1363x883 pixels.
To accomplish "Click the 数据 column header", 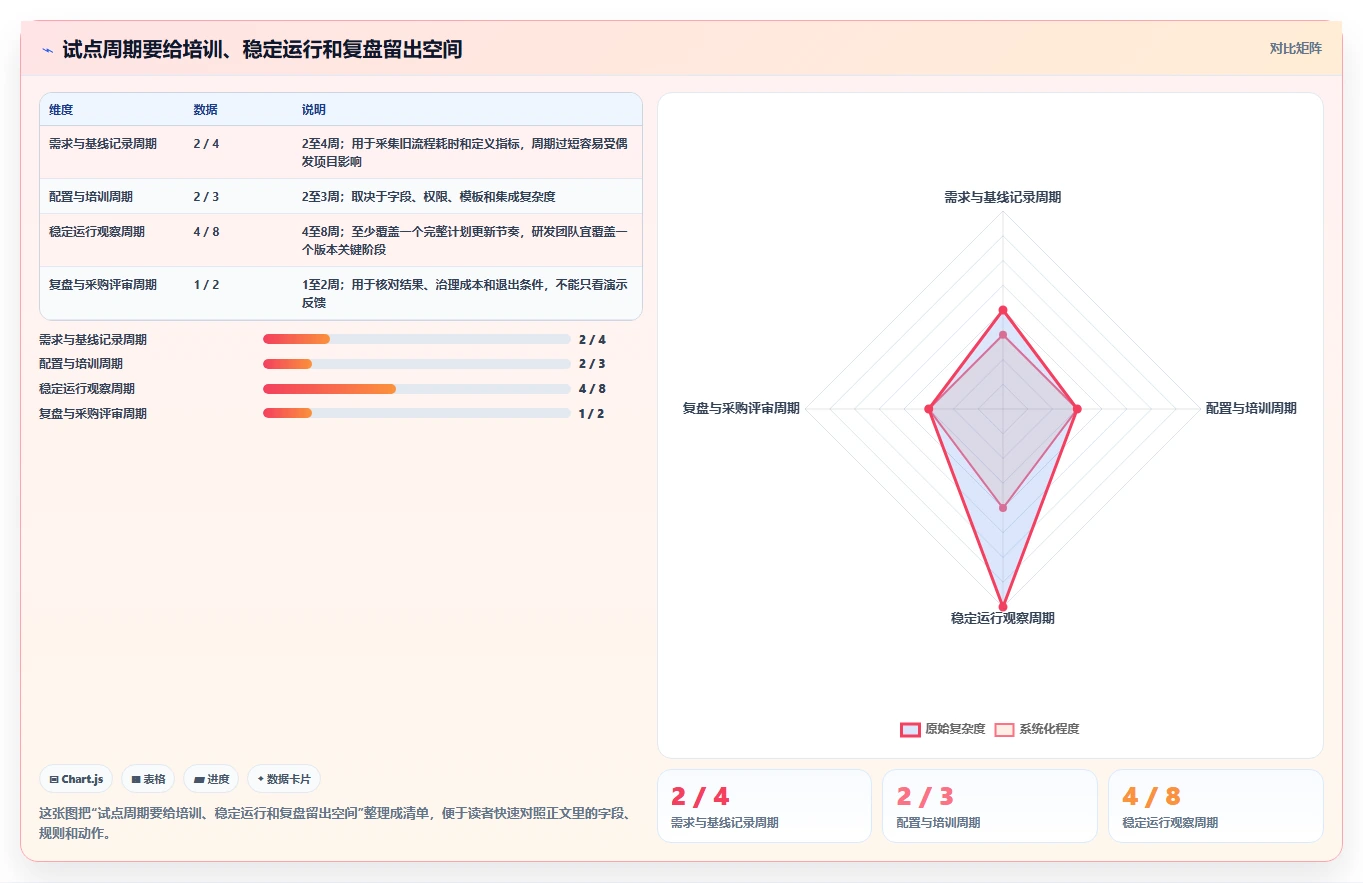I will 206,109.
